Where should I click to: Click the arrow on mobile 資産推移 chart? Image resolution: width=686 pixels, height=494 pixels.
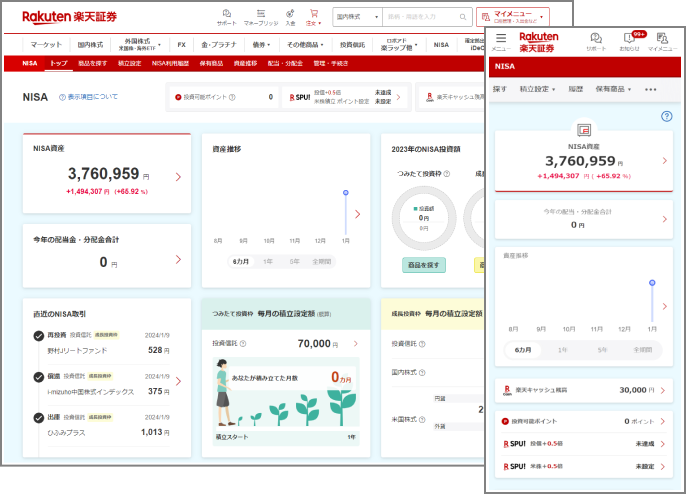665,306
